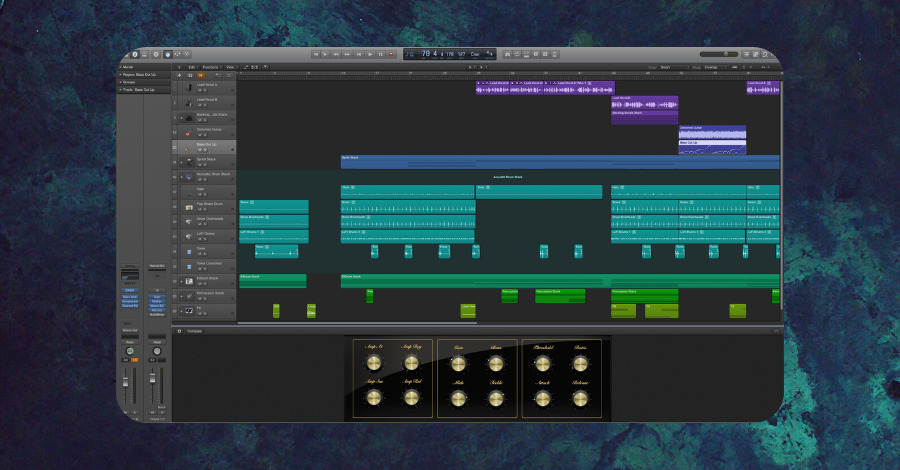Click the Backing Vocals Stack track icon
This screenshot has height=470, width=900.
pos(188,117)
